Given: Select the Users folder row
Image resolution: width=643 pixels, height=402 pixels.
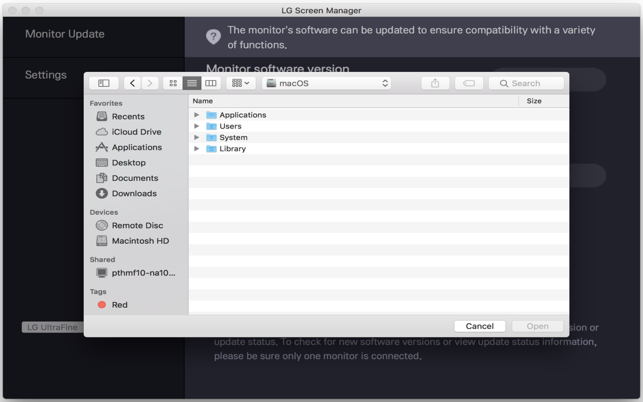Looking at the screenshot, I should point(379,126).
